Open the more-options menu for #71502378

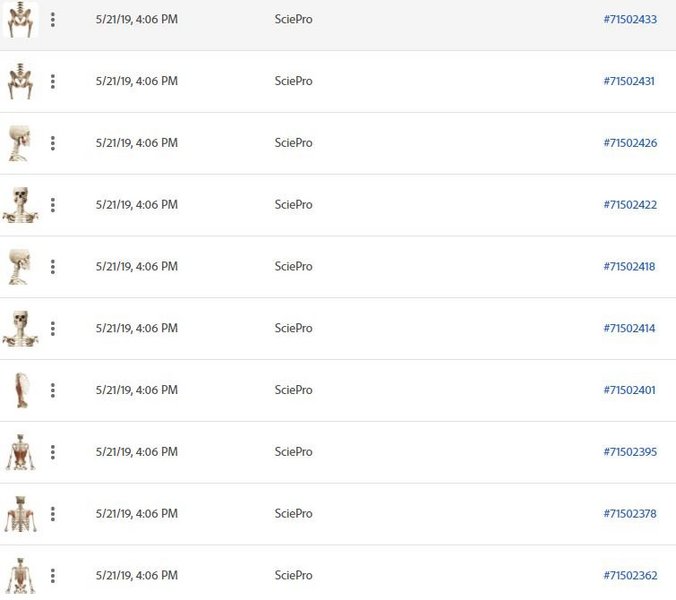coord(53,514)
